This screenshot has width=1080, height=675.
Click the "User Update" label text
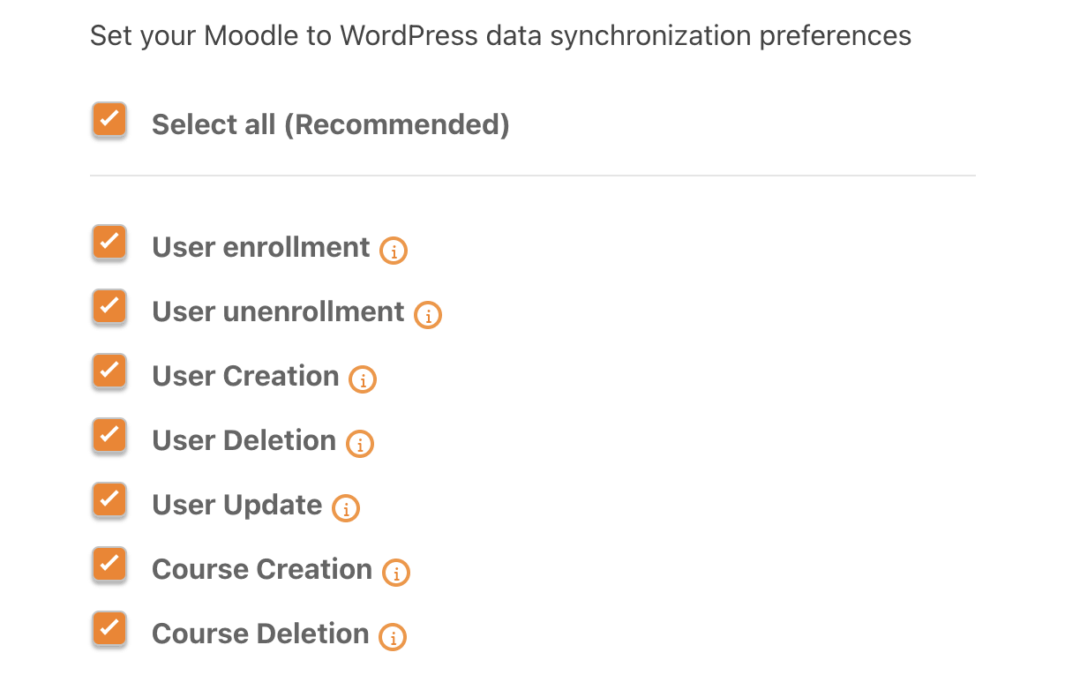point(237,506)
